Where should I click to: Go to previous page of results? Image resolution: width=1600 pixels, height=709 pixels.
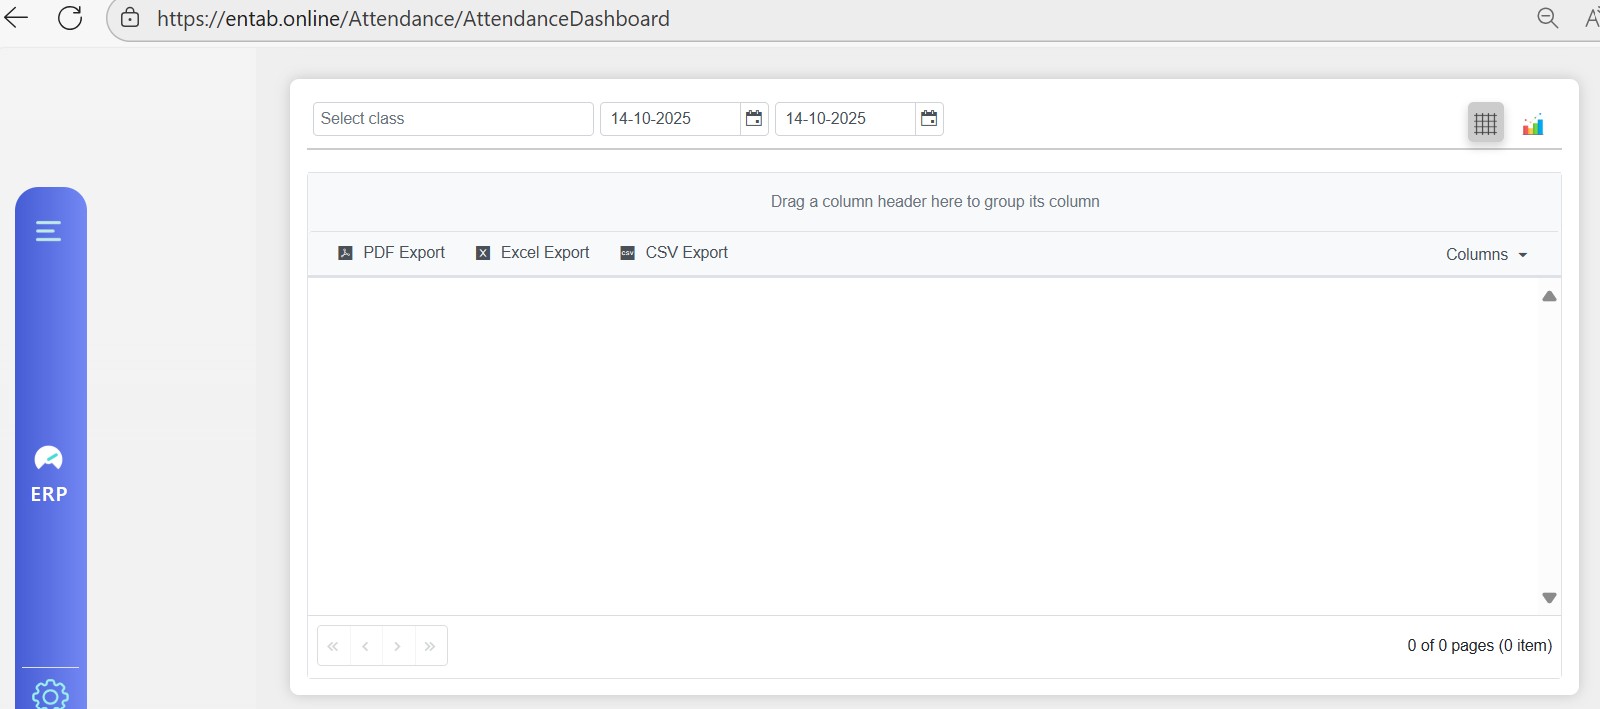(366, 646)
